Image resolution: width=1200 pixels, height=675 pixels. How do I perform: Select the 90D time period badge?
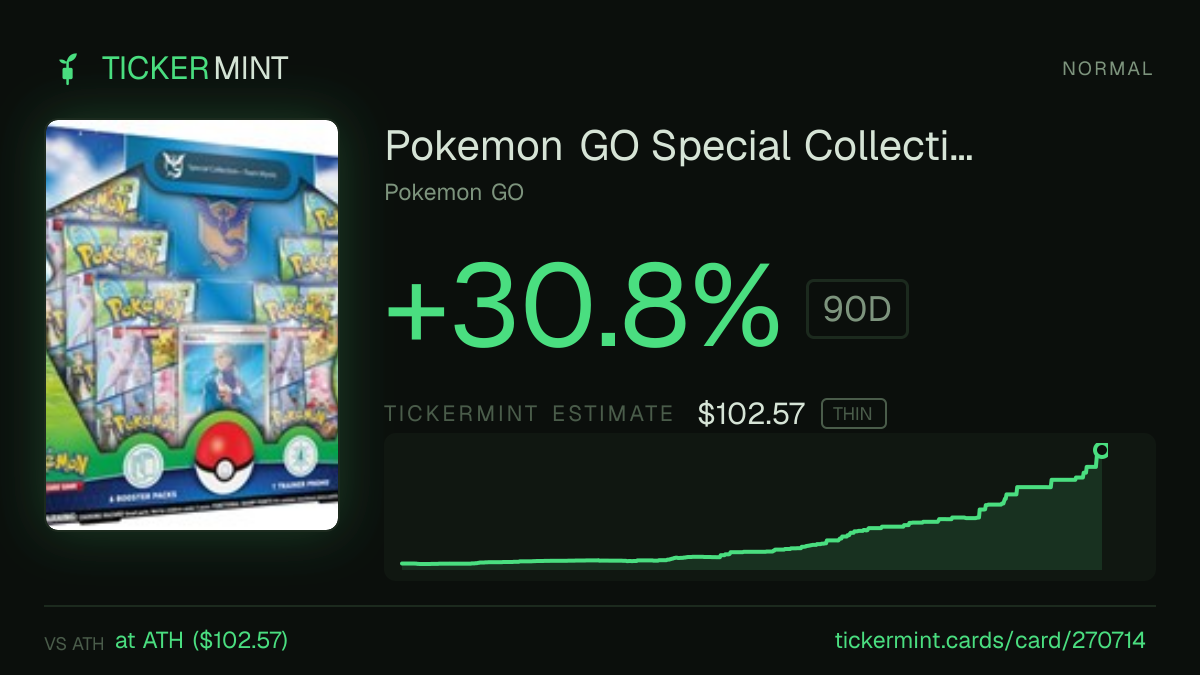pos(857,309)
